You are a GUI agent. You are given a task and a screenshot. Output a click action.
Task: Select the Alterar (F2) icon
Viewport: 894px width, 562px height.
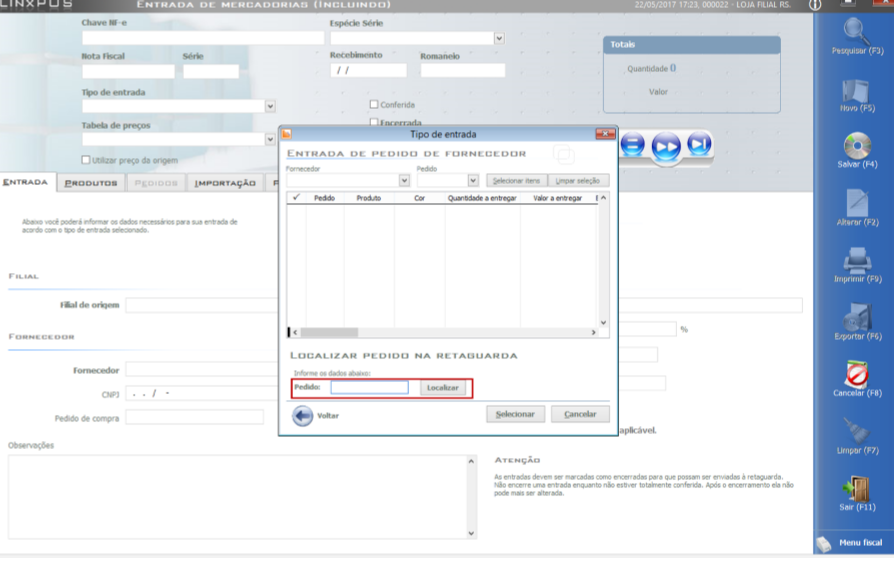click(857, 203)
